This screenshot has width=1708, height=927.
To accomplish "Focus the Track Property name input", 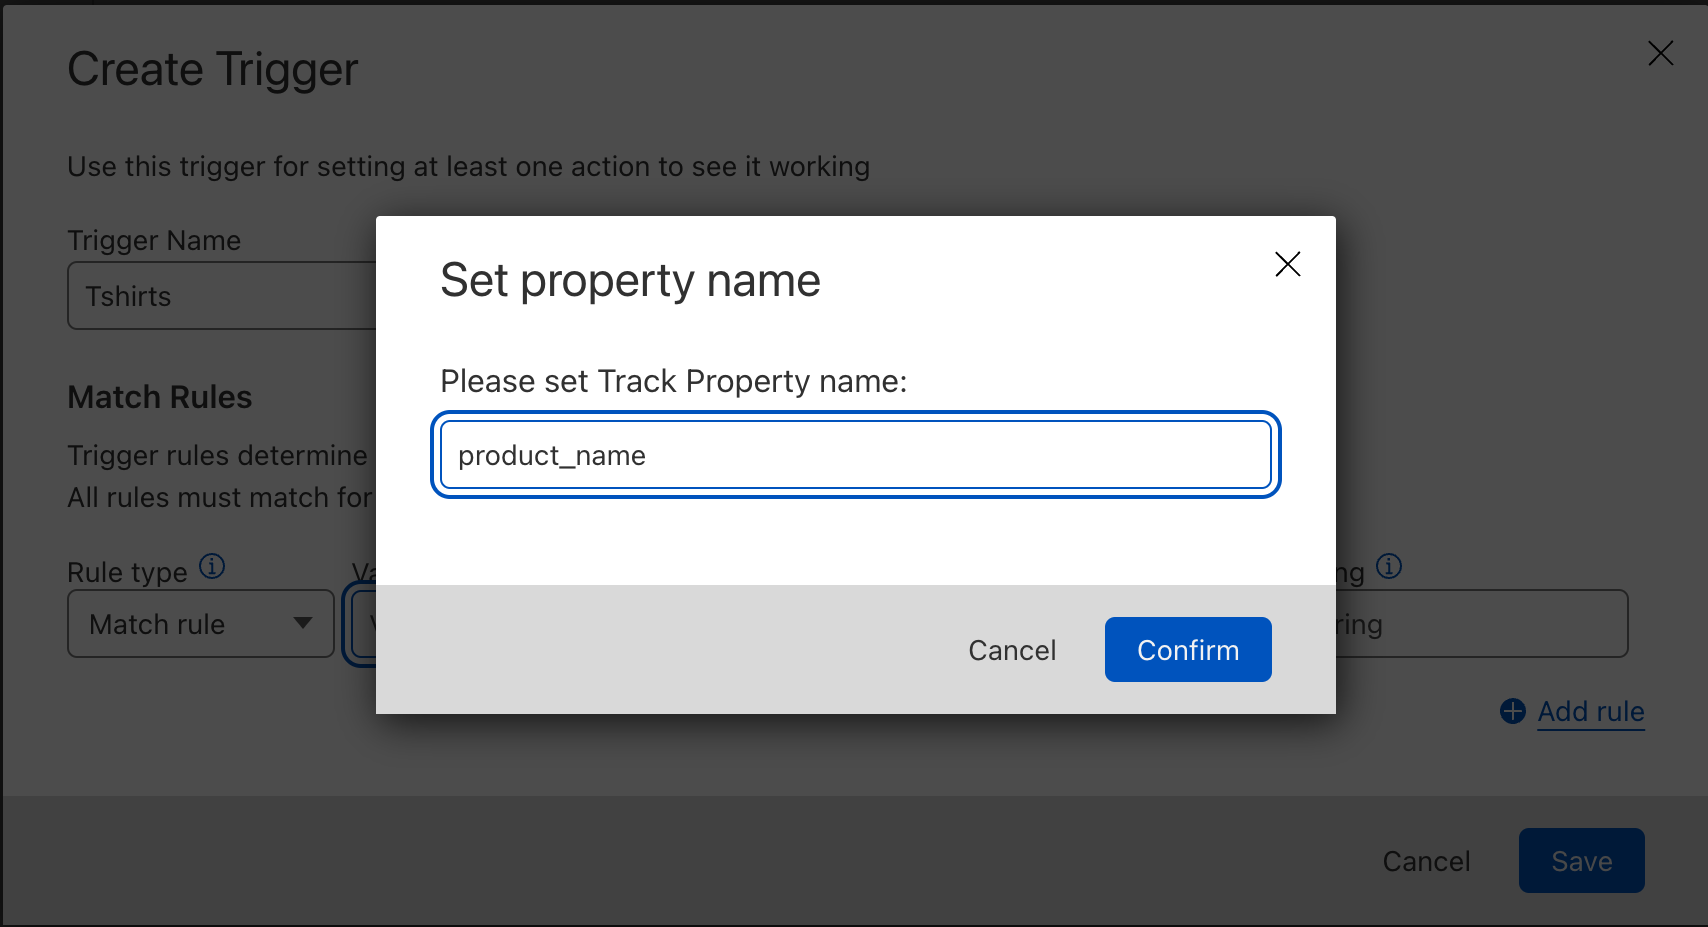I will coord(855,455).
